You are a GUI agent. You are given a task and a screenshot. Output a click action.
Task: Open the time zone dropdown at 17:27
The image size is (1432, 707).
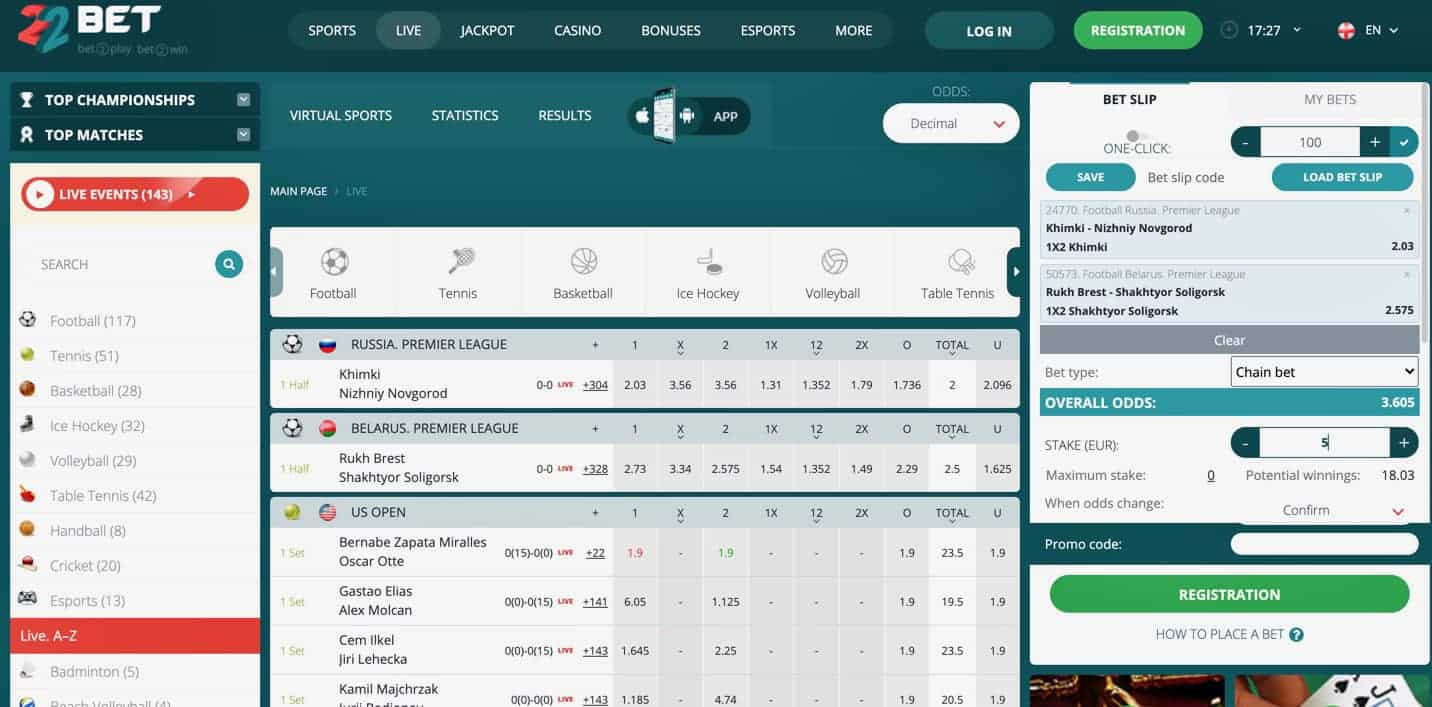(x=1297, y=30)
